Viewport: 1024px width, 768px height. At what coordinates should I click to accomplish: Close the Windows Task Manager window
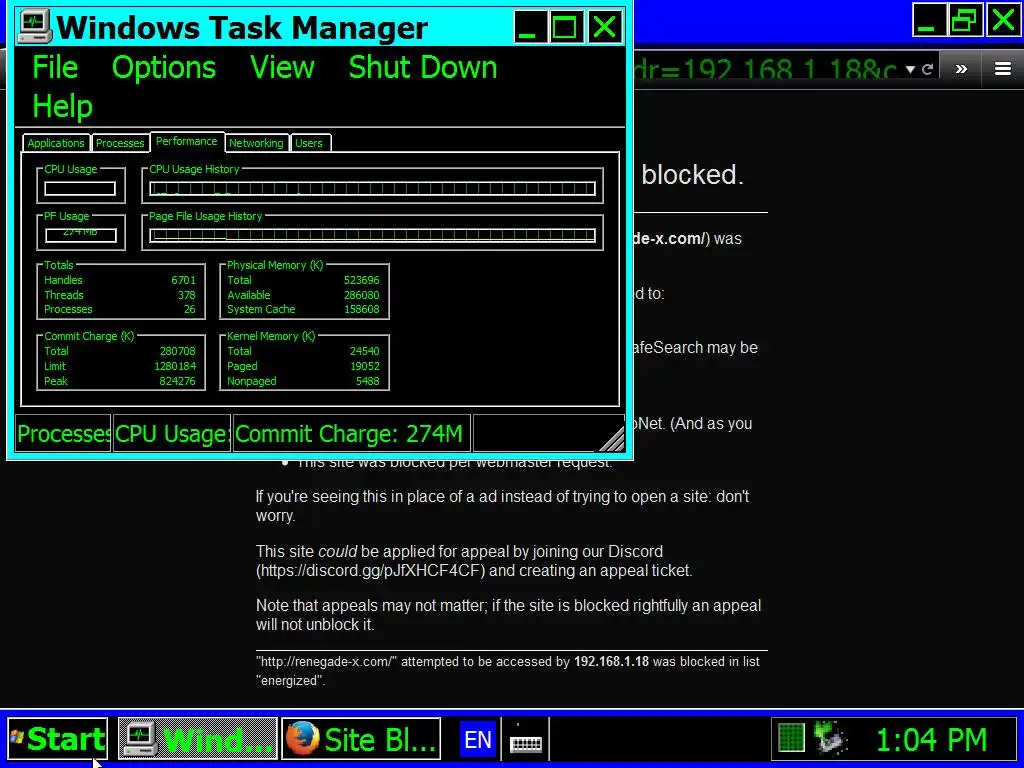tap(605, 27)
